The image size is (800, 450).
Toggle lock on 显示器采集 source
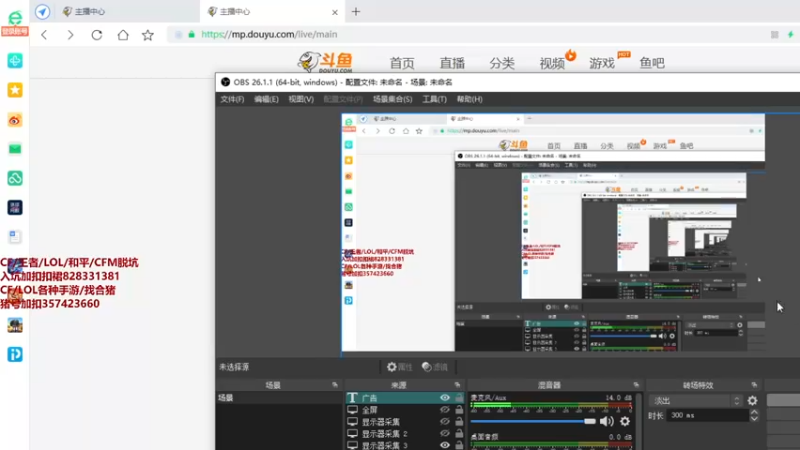(459, 421)
